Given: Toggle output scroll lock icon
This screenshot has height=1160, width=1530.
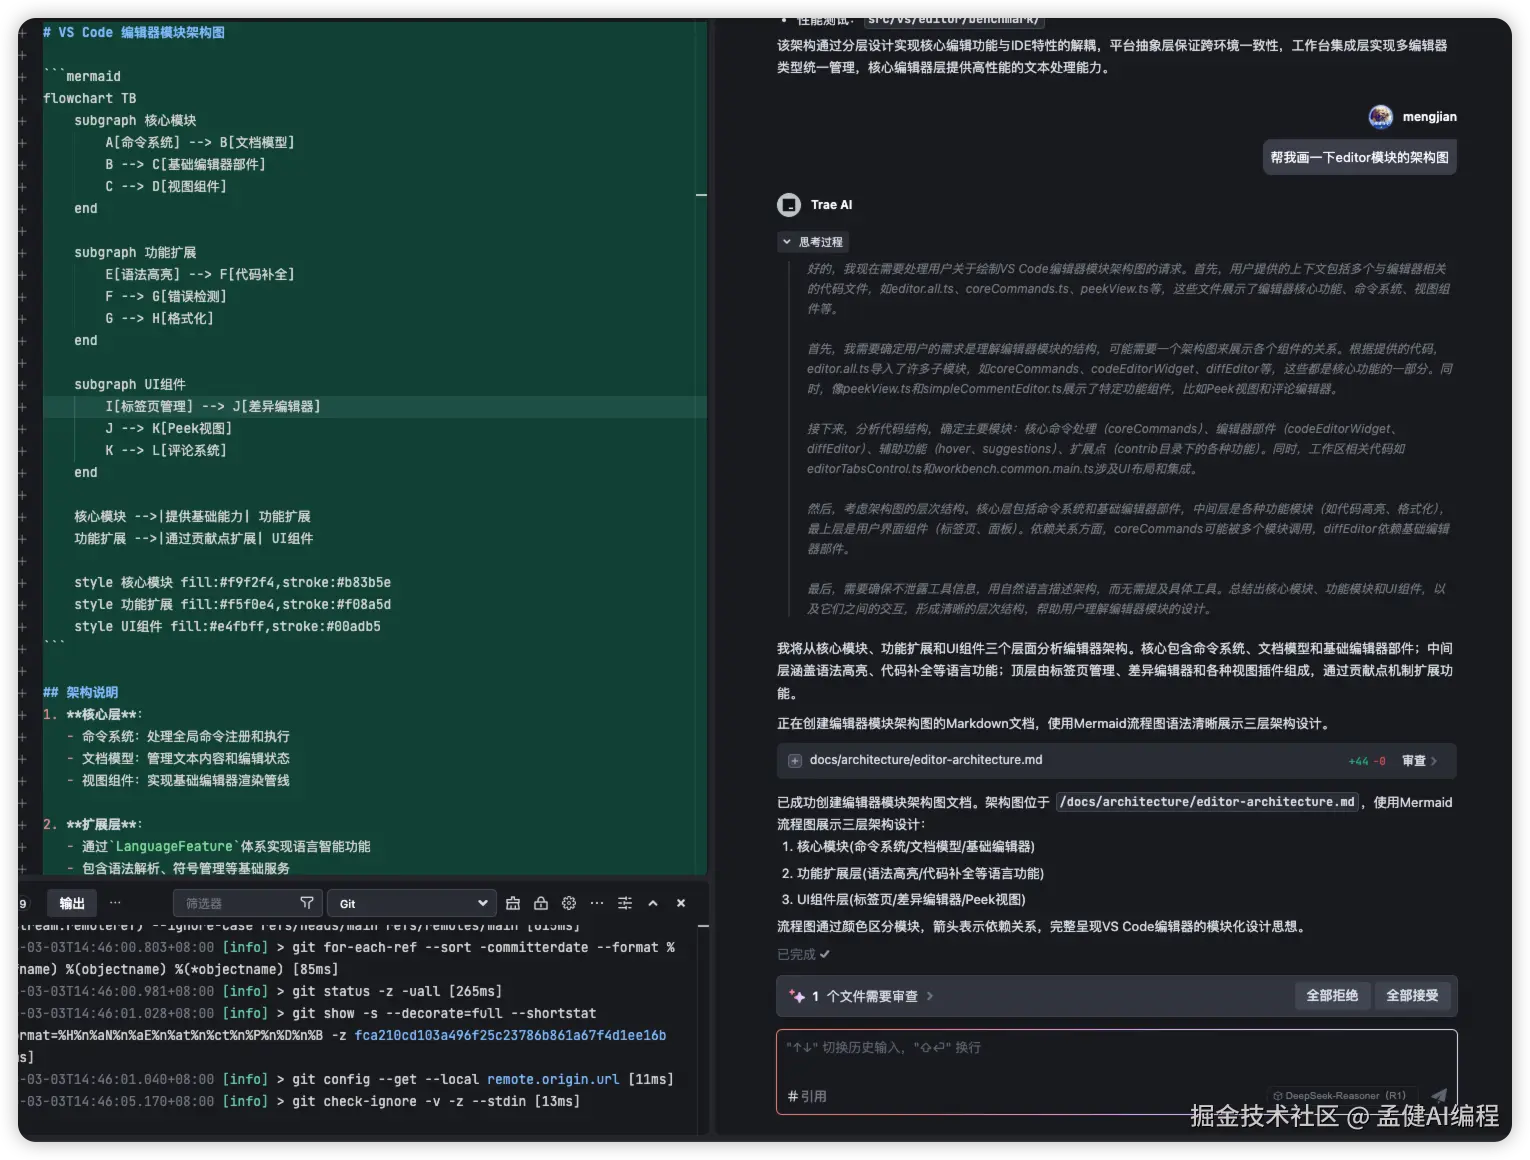Looking at the screenshot, I should pos(541,903).
